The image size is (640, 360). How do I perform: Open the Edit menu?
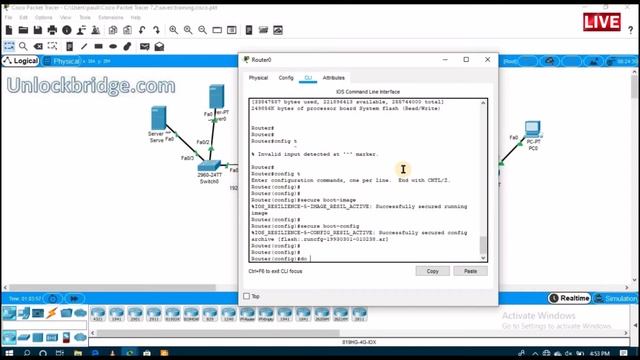(x=24, y=18)
